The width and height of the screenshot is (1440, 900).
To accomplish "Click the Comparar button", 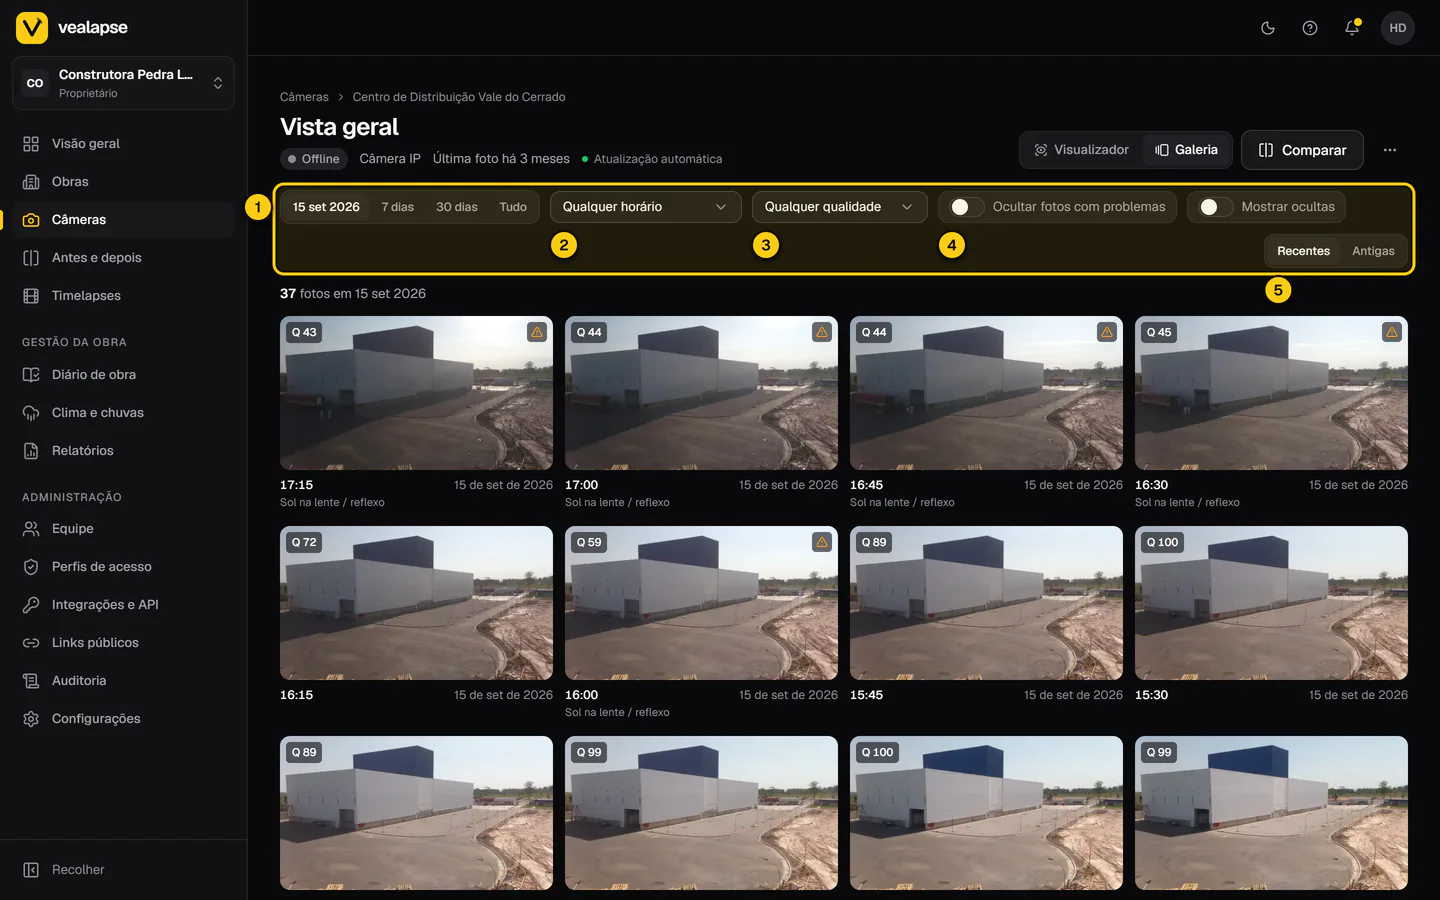I will [1302, 150].
